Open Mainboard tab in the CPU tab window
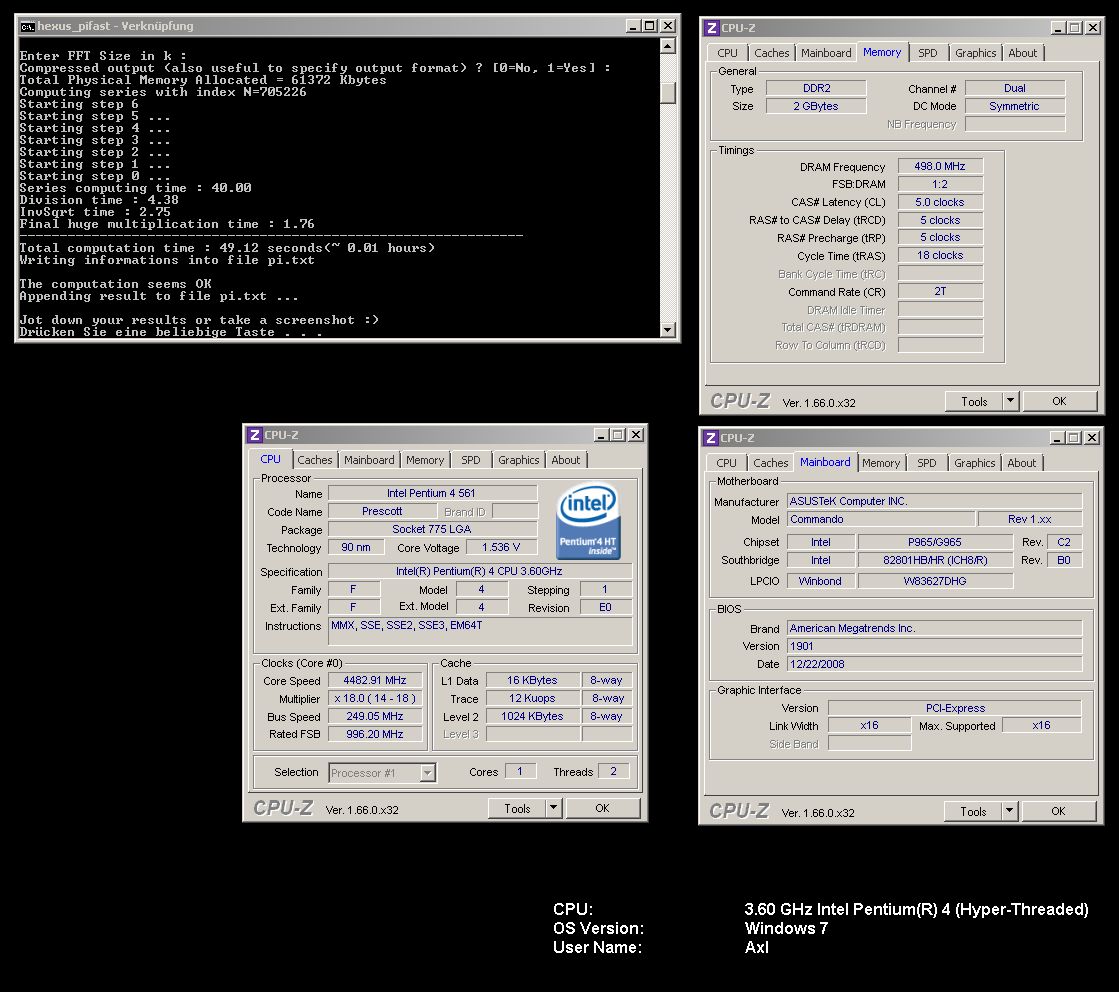 click(369, 460)
